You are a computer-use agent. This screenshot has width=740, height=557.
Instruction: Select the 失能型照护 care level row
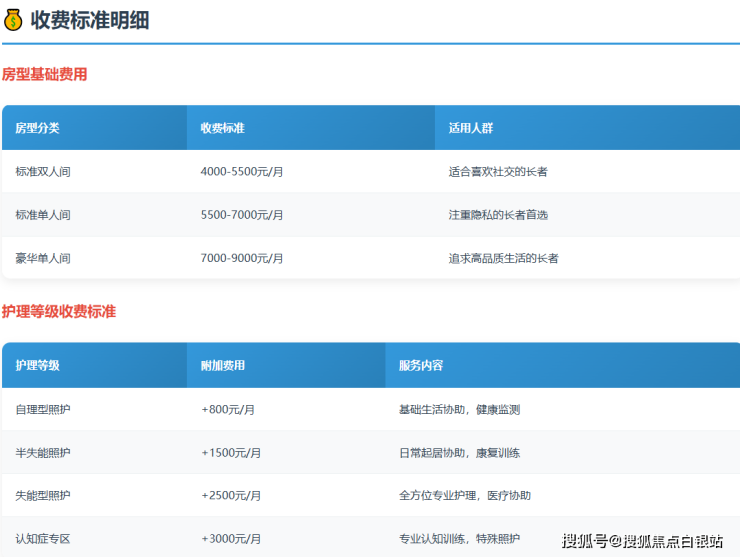(x=43, y=496)
